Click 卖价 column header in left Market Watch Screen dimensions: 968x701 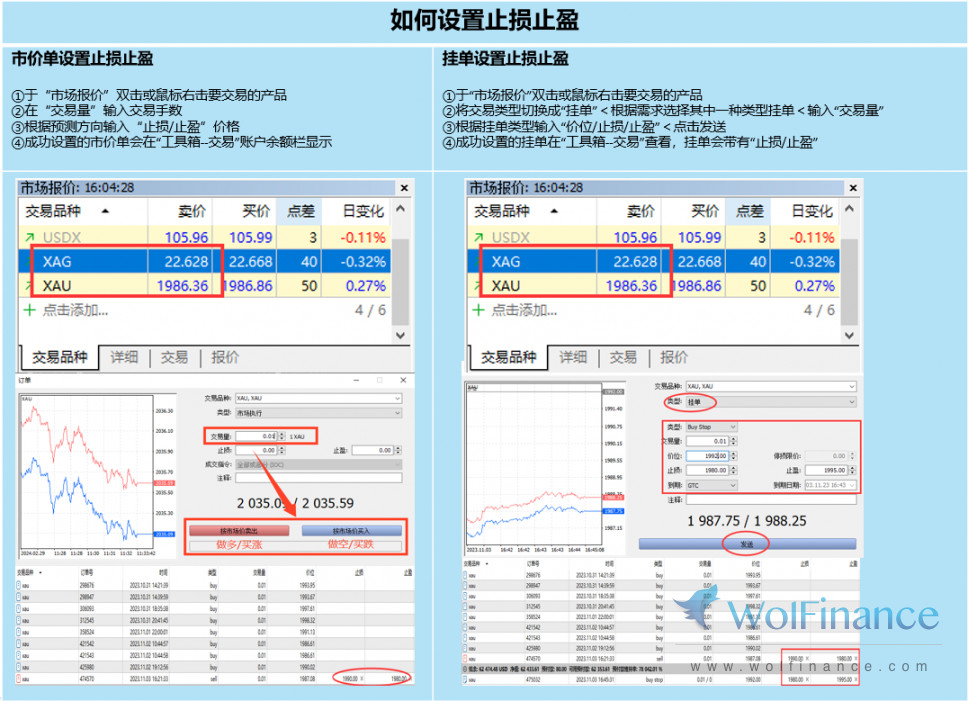click(x=191, y=211)
